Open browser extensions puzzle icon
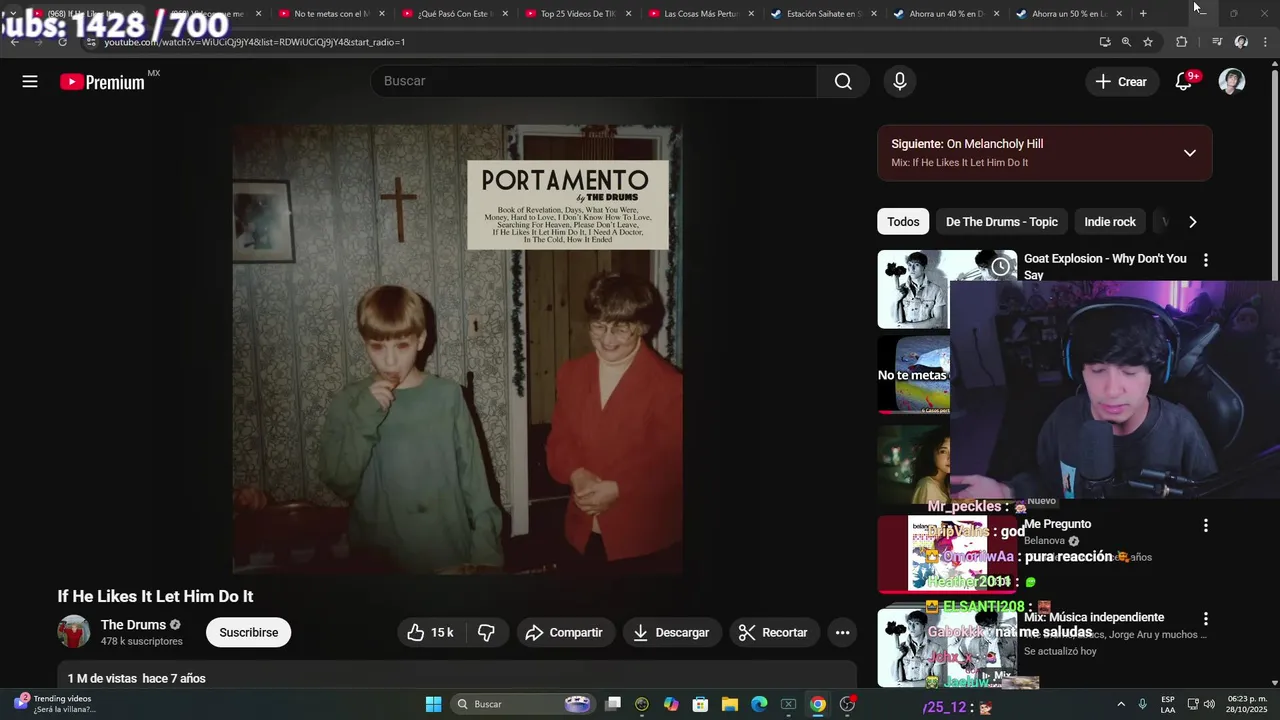Image resolution: width=1280 pixels, height=720 pixels. 1181,42
